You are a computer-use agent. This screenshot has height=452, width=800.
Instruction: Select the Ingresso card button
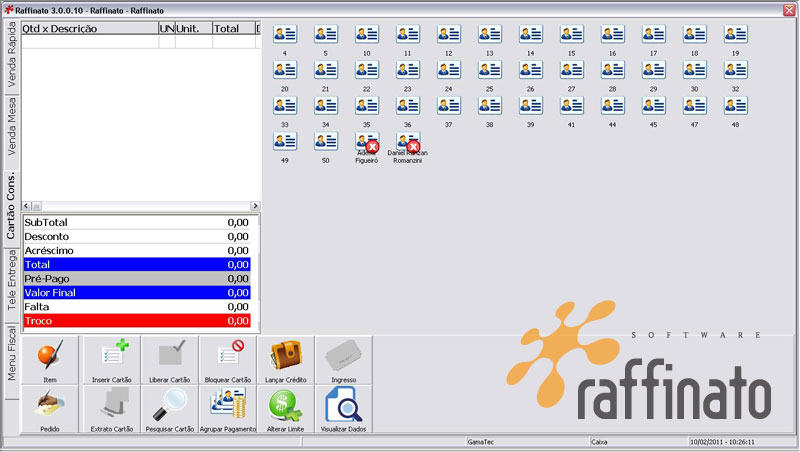(343, 360)
